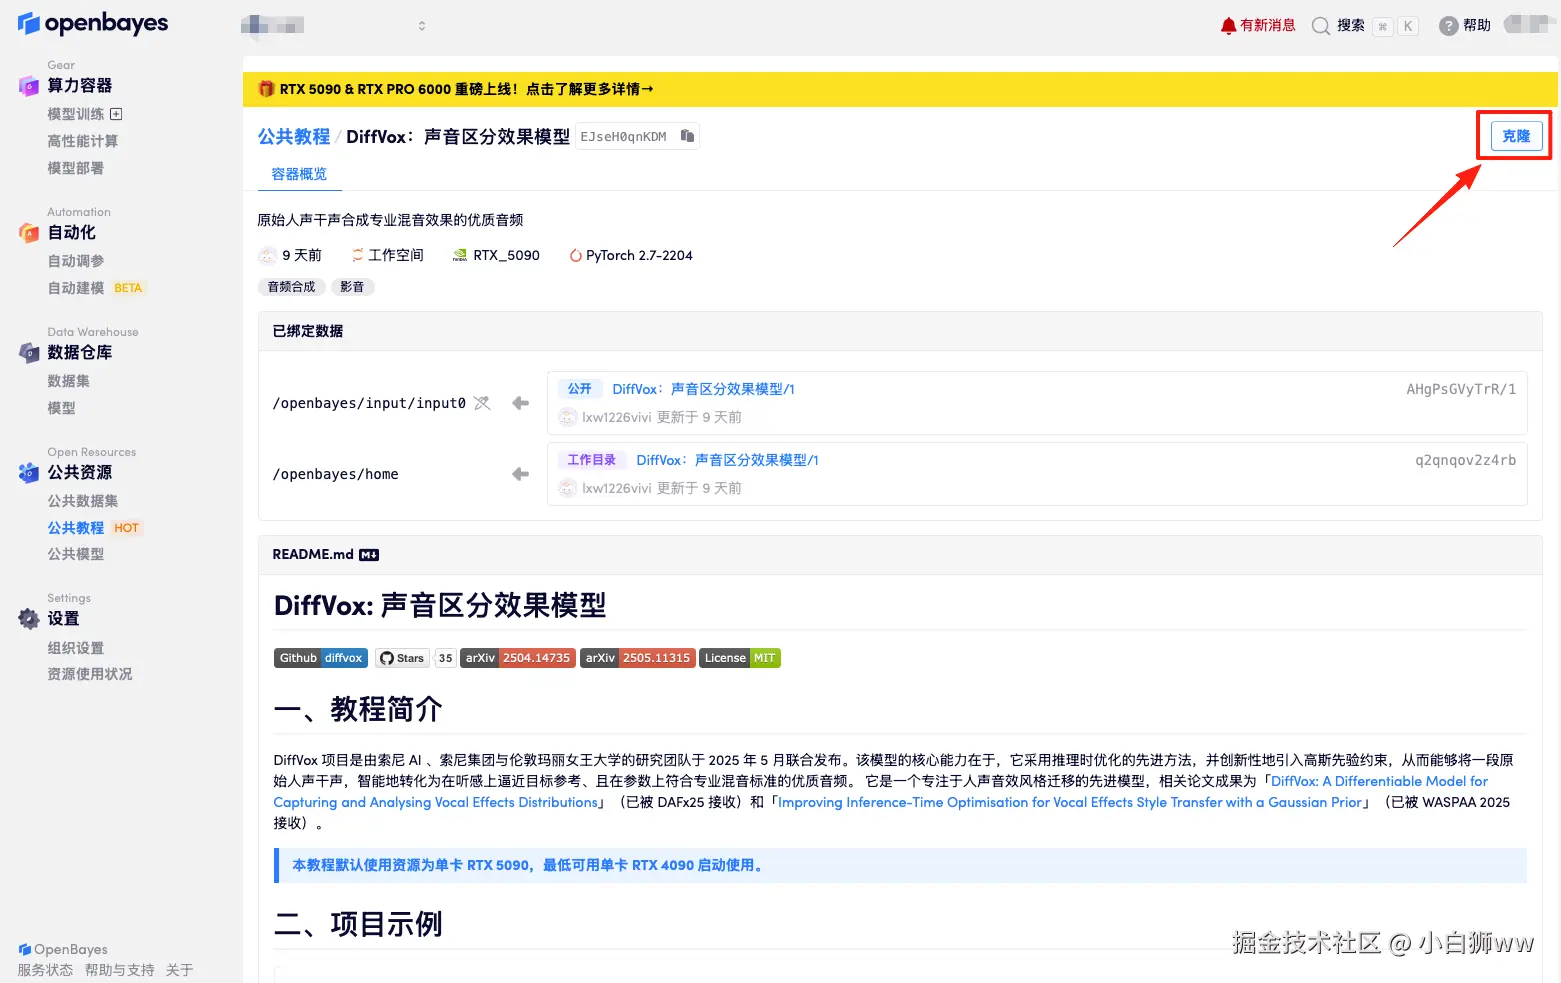Open the Github diffvox badge
This screenshot has width=1561, height=983.
pyautogui.click(x=321, y=658)
